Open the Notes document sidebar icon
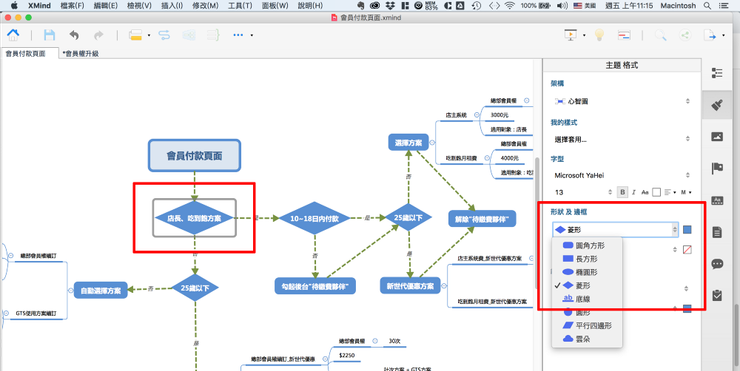This screenshot has height=371, width=740. tap(717, 232)
